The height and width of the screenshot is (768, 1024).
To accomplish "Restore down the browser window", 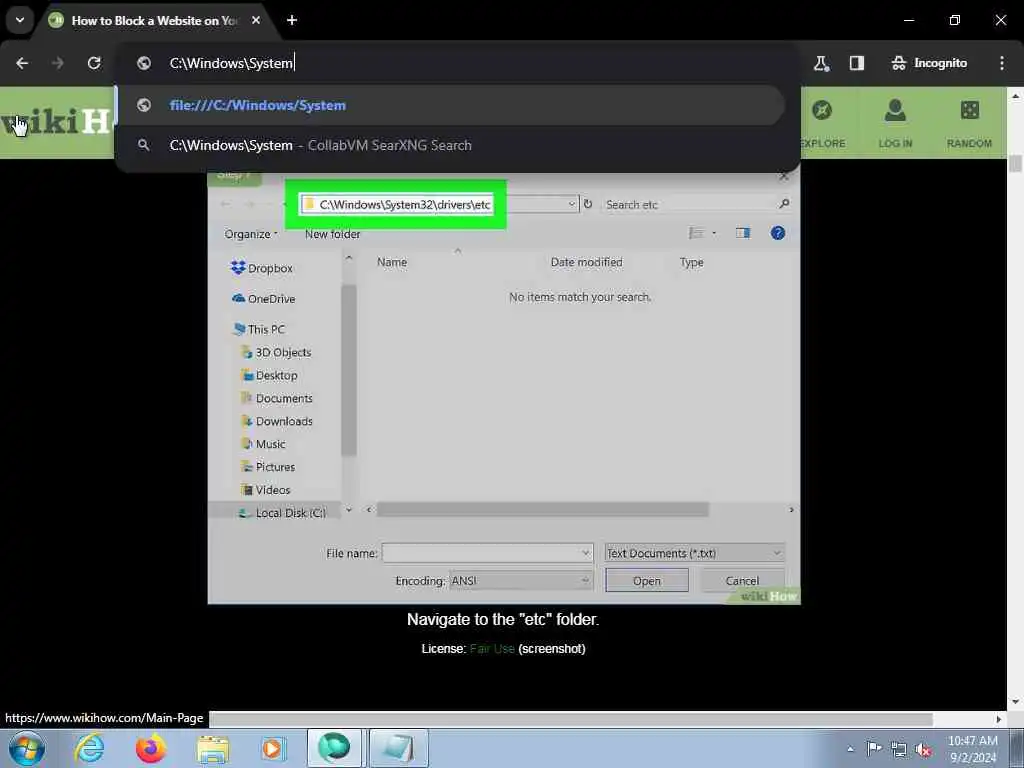I will point(954,20).
